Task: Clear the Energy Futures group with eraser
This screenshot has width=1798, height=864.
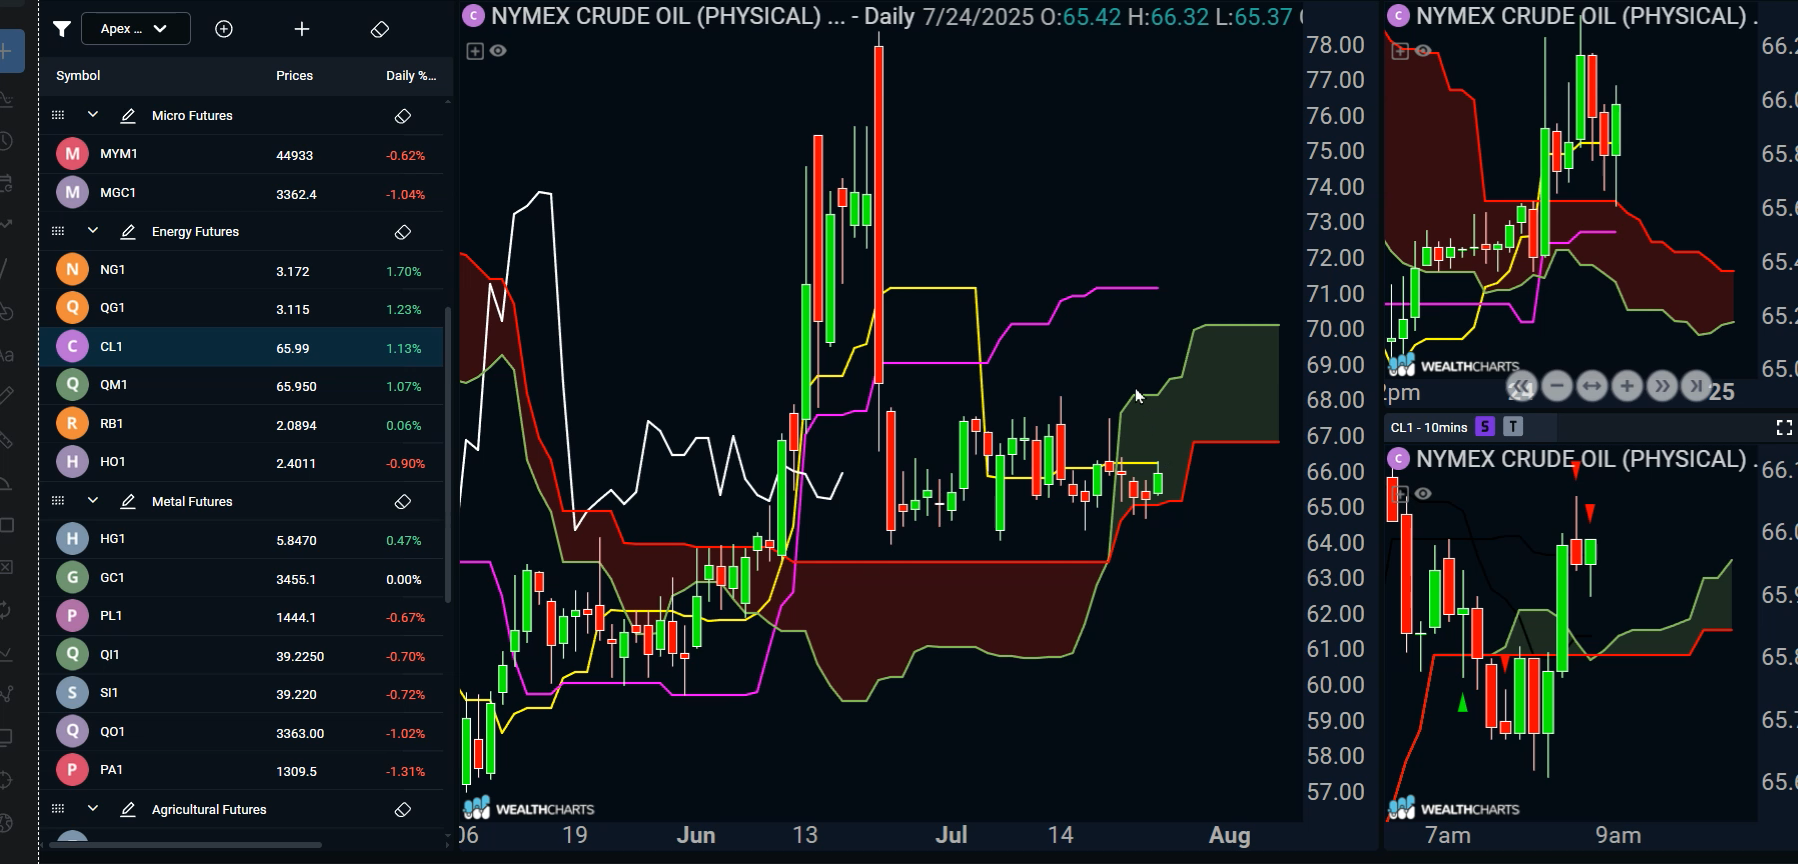Action: (403, 232)
